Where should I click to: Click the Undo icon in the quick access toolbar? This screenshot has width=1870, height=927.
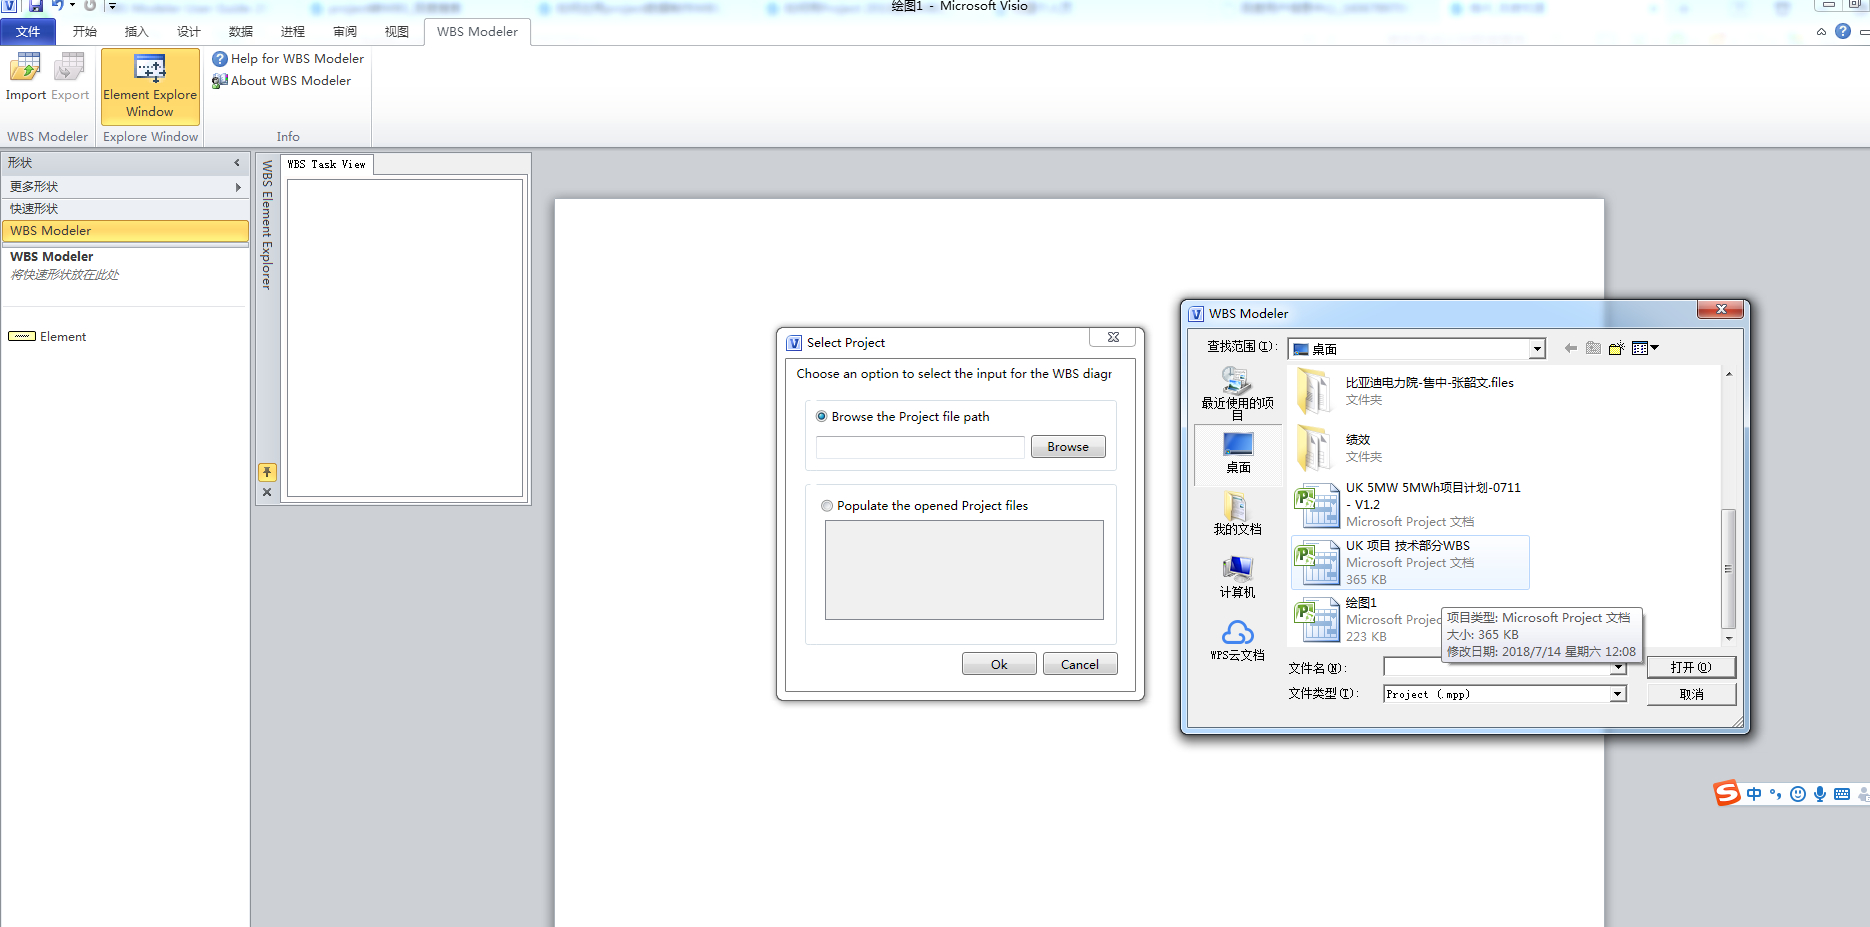click(58, 6)
